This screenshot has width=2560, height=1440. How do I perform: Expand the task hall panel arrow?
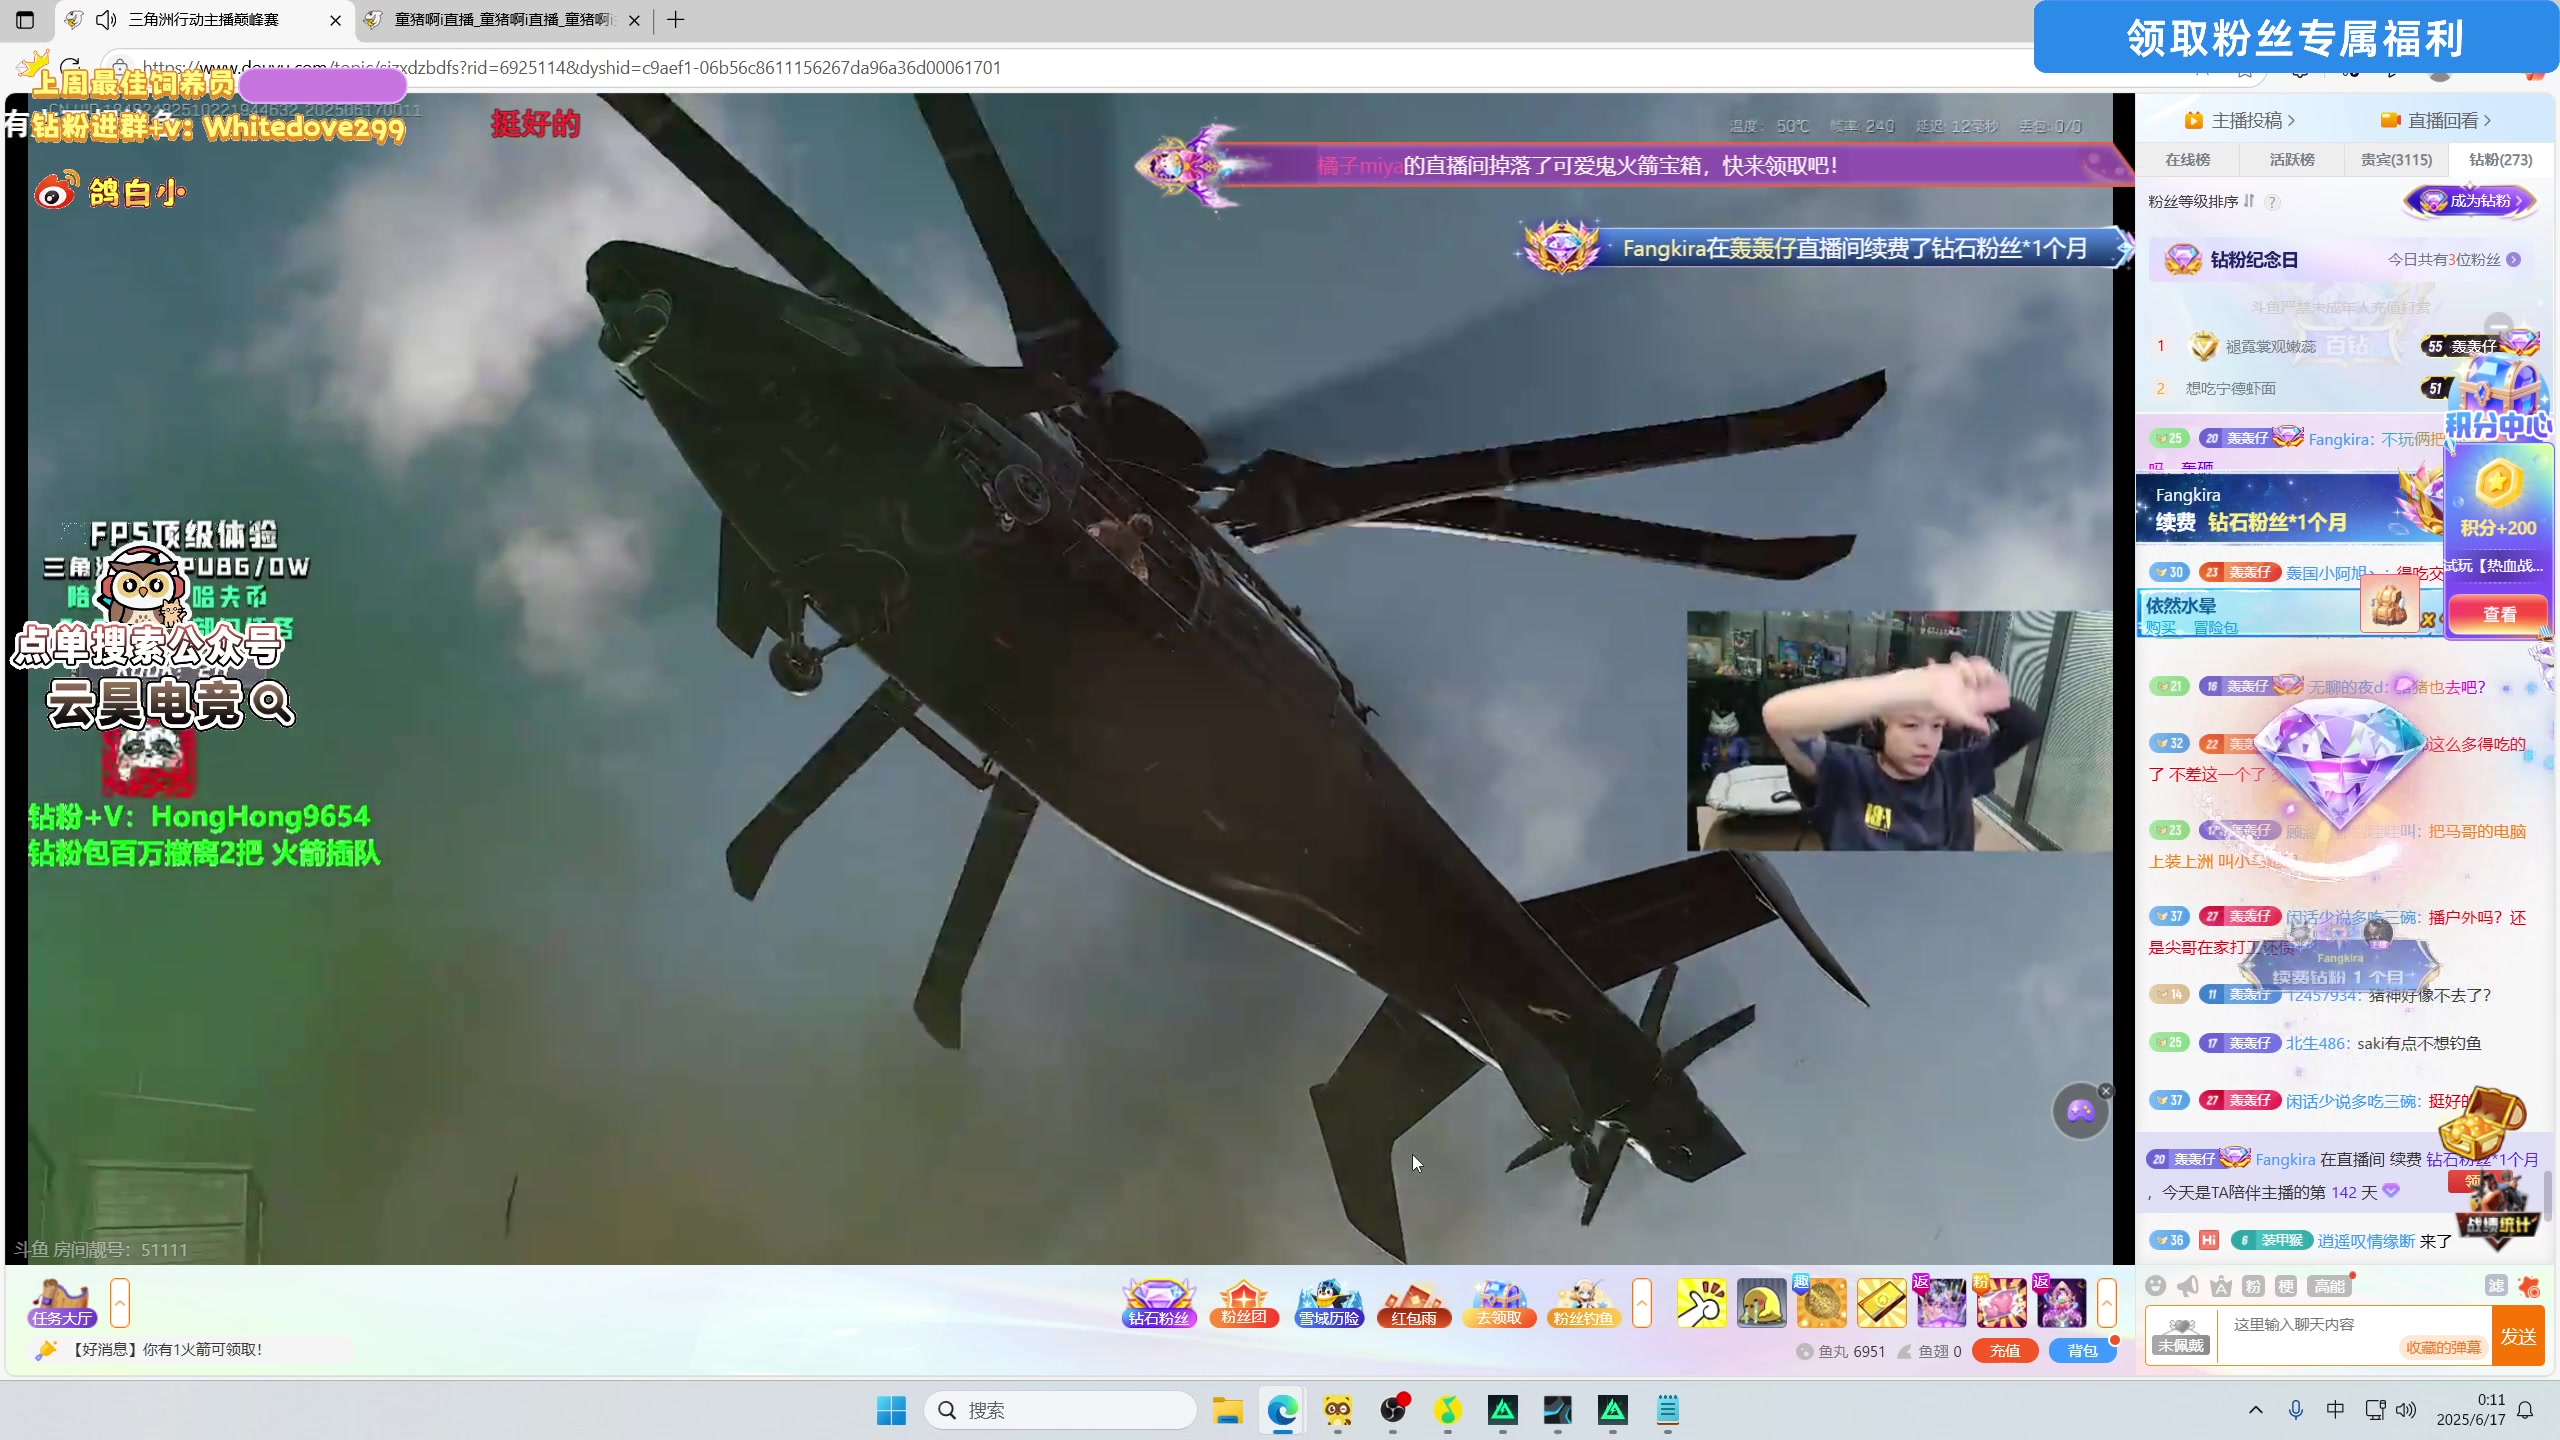pos(120,1303)
